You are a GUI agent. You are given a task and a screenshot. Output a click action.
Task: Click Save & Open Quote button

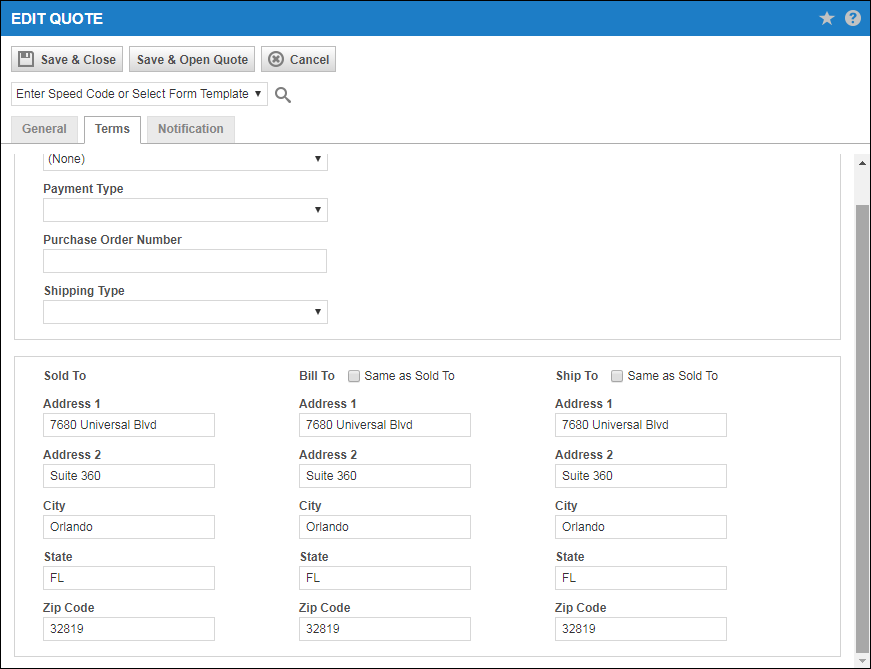point(192,60)
